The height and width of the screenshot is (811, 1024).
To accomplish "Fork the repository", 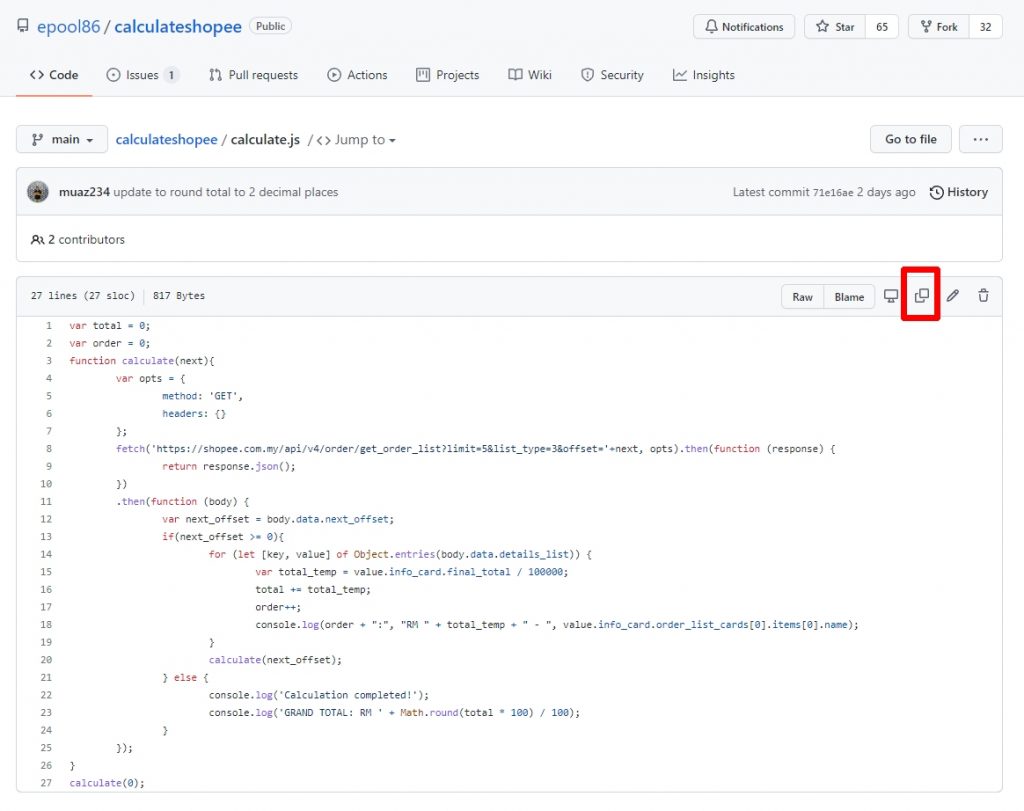I will [x=938, y=27].
